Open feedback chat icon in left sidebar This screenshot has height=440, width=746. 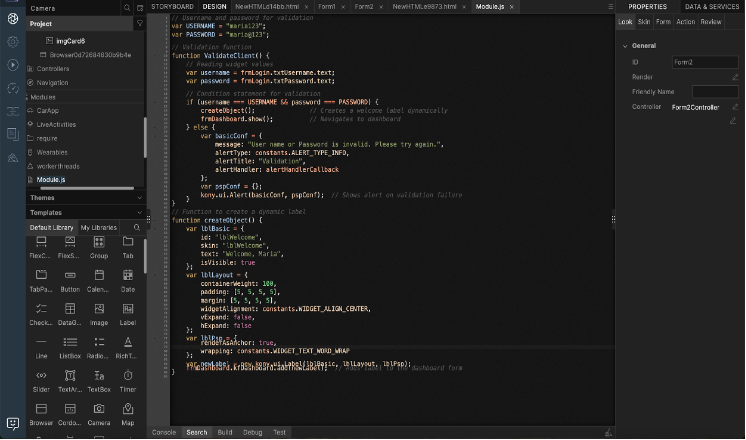click(13, 424)
